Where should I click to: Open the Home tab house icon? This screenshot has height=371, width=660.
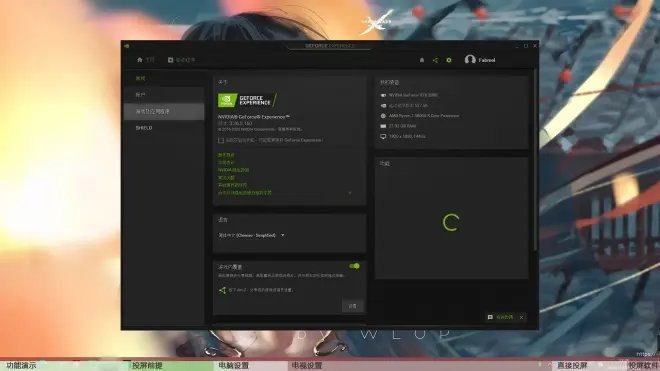click(140, 60)
